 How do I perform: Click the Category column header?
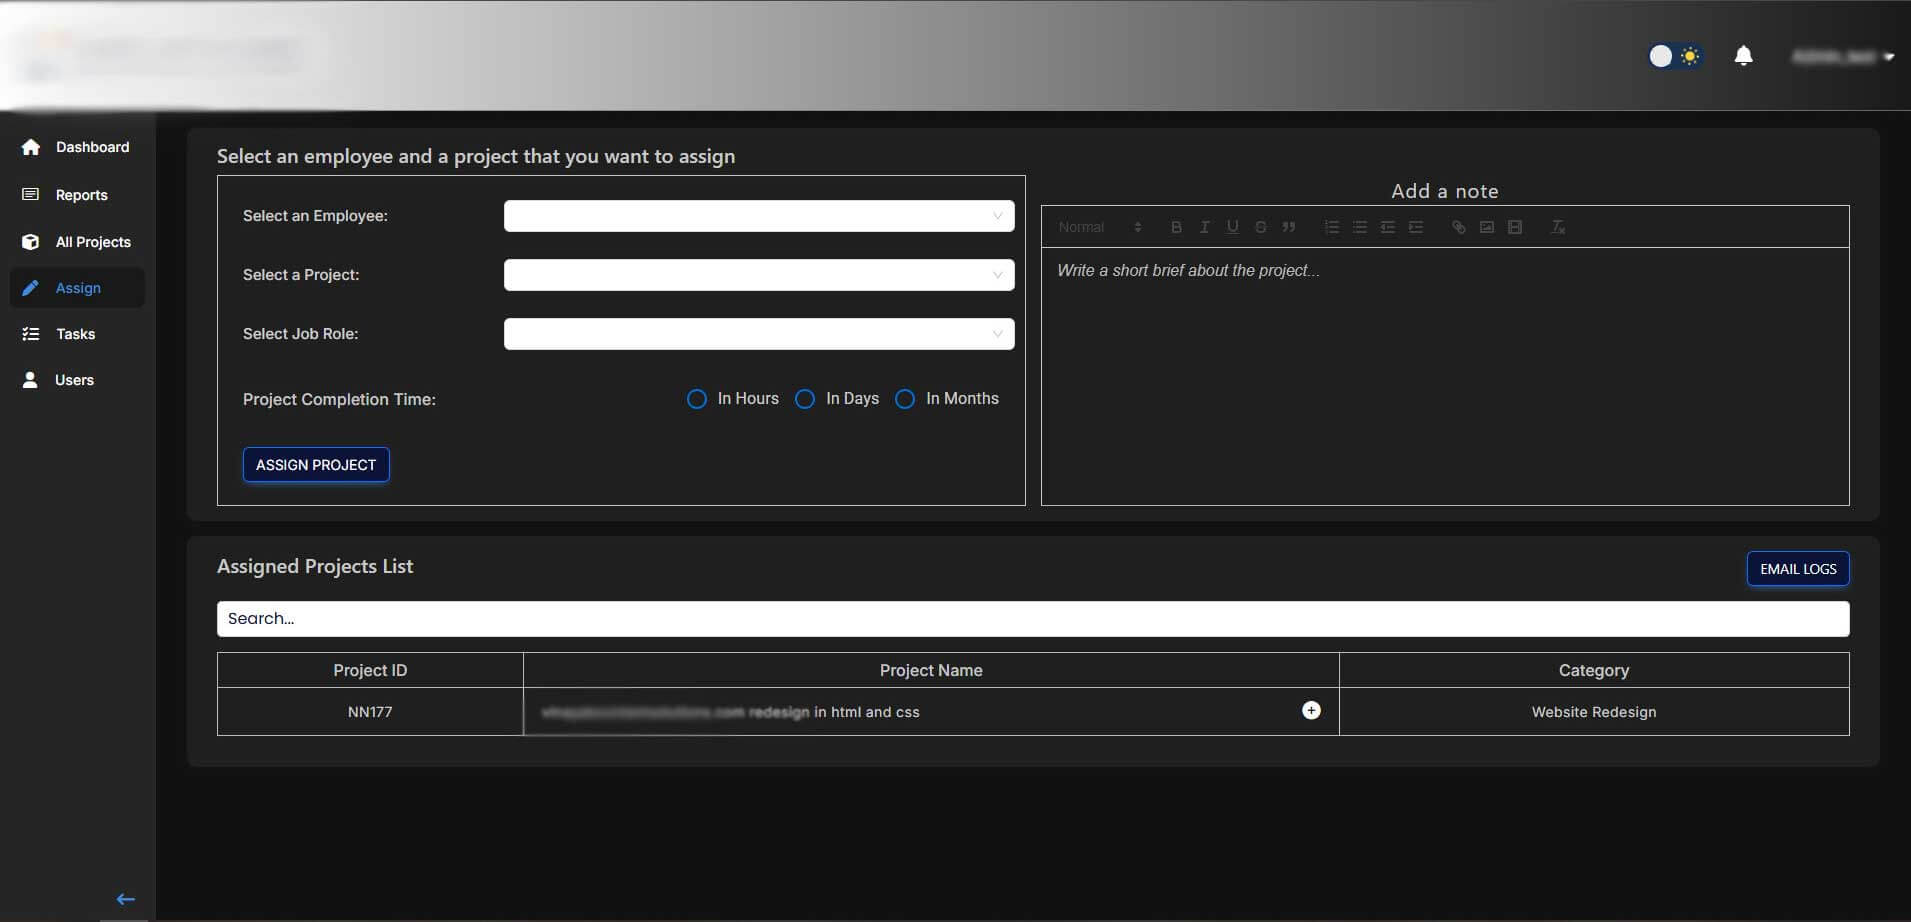[x=1594, y=670]
